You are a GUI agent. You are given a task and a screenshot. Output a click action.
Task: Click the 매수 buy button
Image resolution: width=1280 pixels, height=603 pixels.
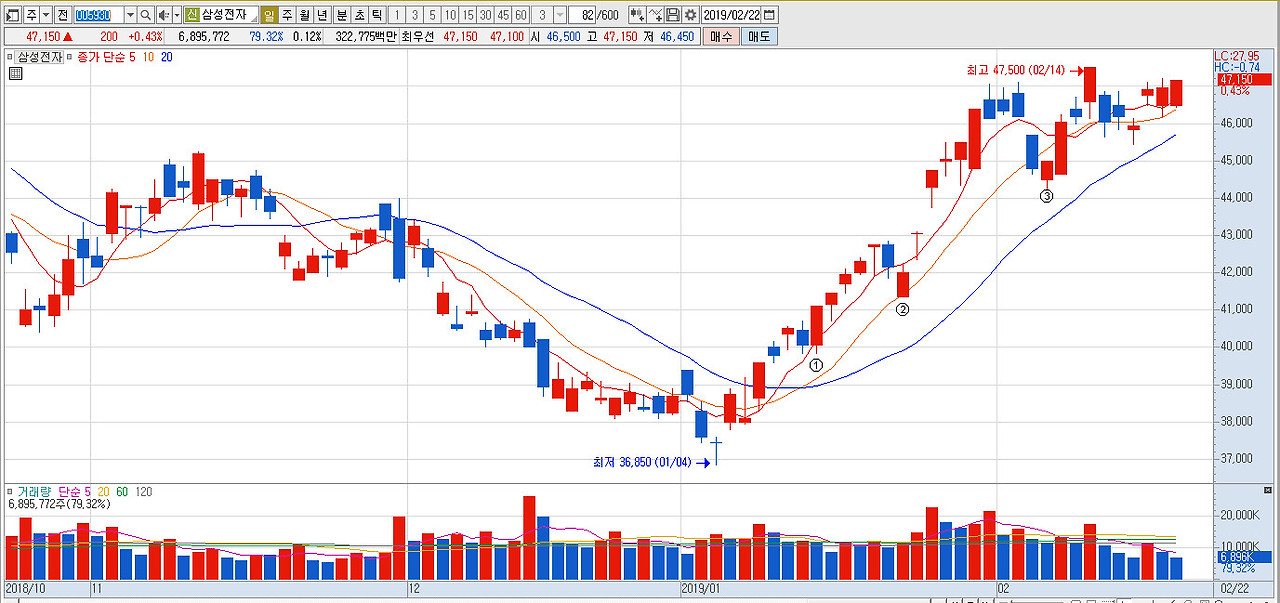click(721, 36)
